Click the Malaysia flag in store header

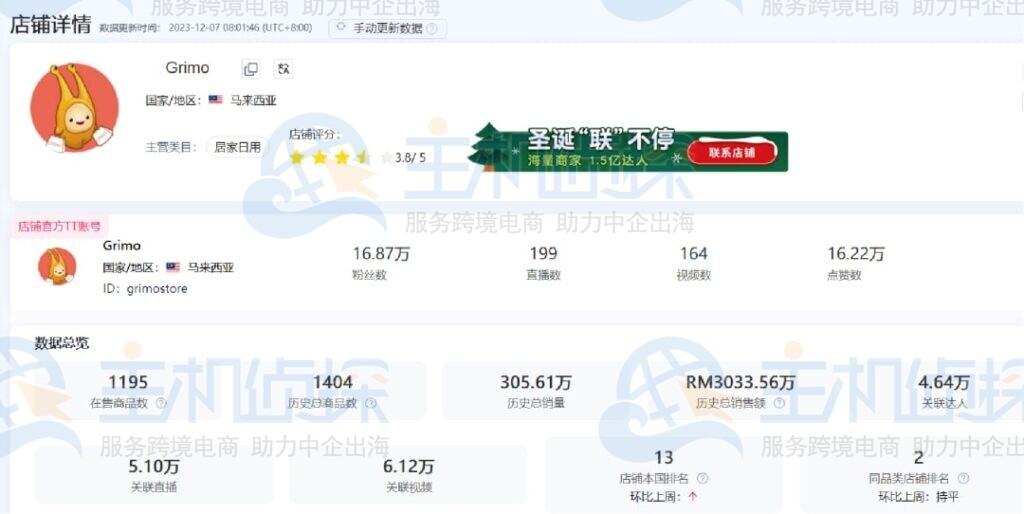tap(215, 100)
